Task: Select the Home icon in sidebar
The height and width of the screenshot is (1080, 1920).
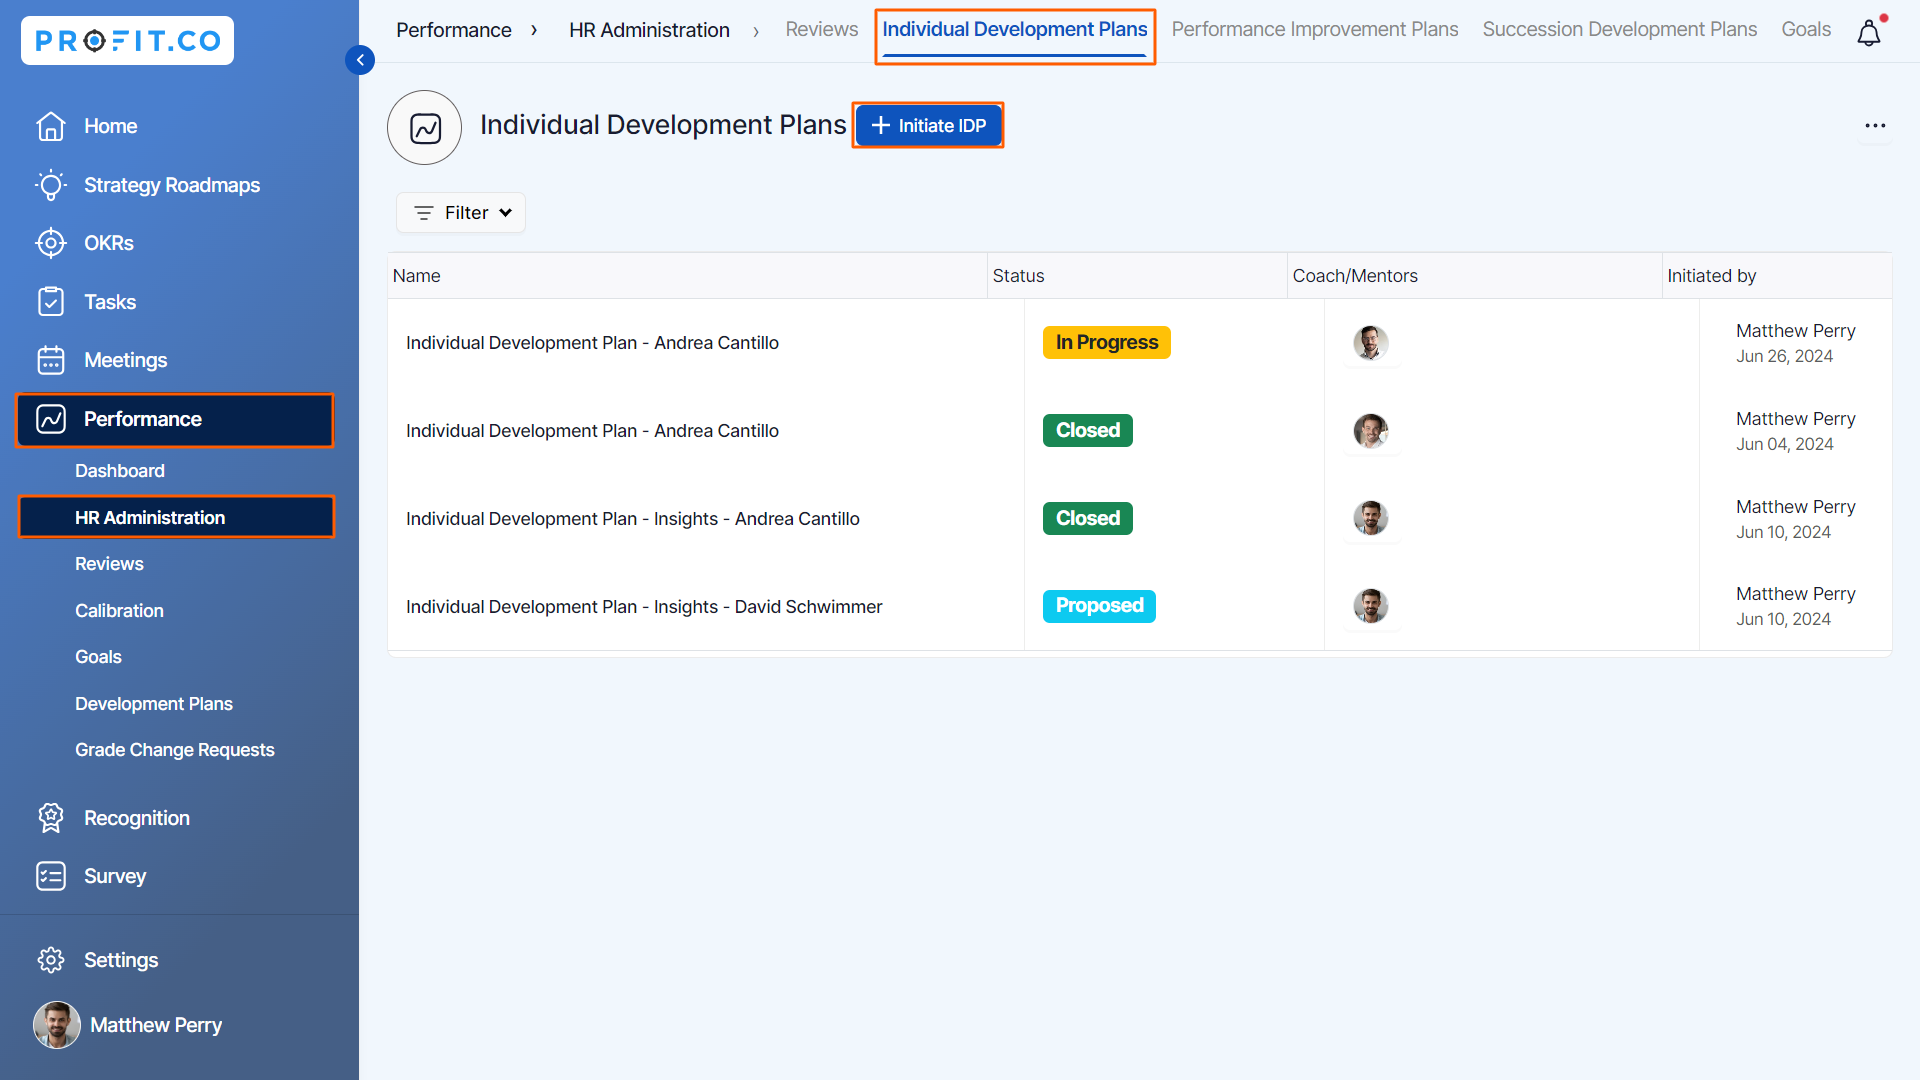Action: [x=50, y=126]
